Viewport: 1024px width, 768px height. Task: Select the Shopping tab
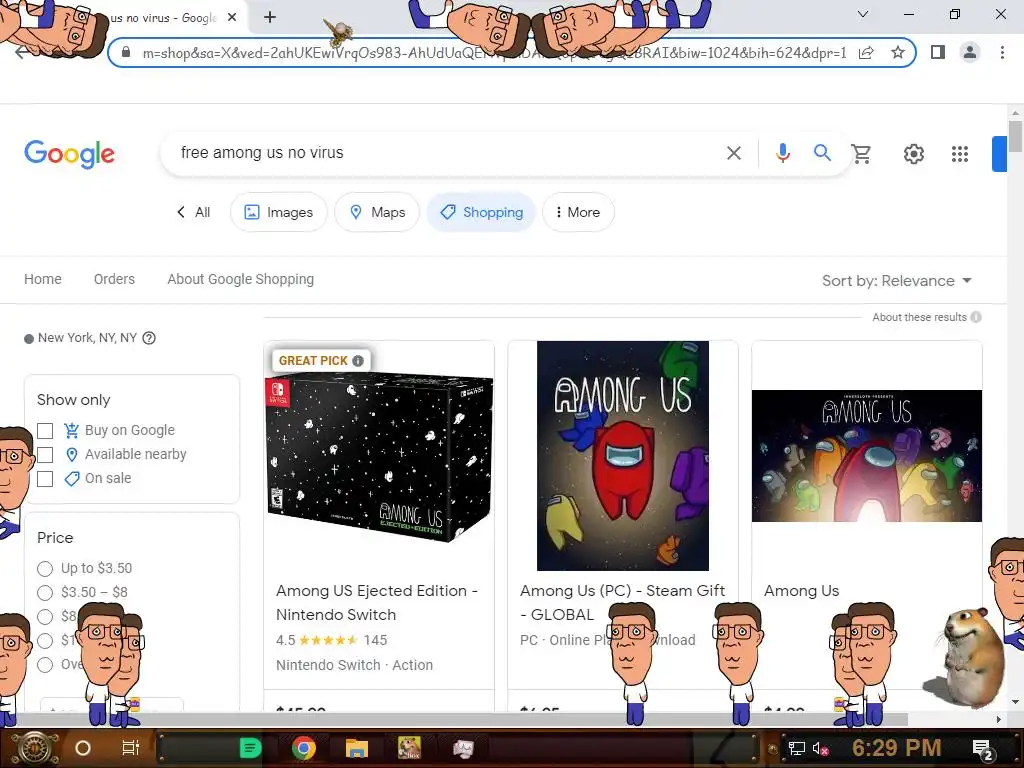(x=481, y=212)
